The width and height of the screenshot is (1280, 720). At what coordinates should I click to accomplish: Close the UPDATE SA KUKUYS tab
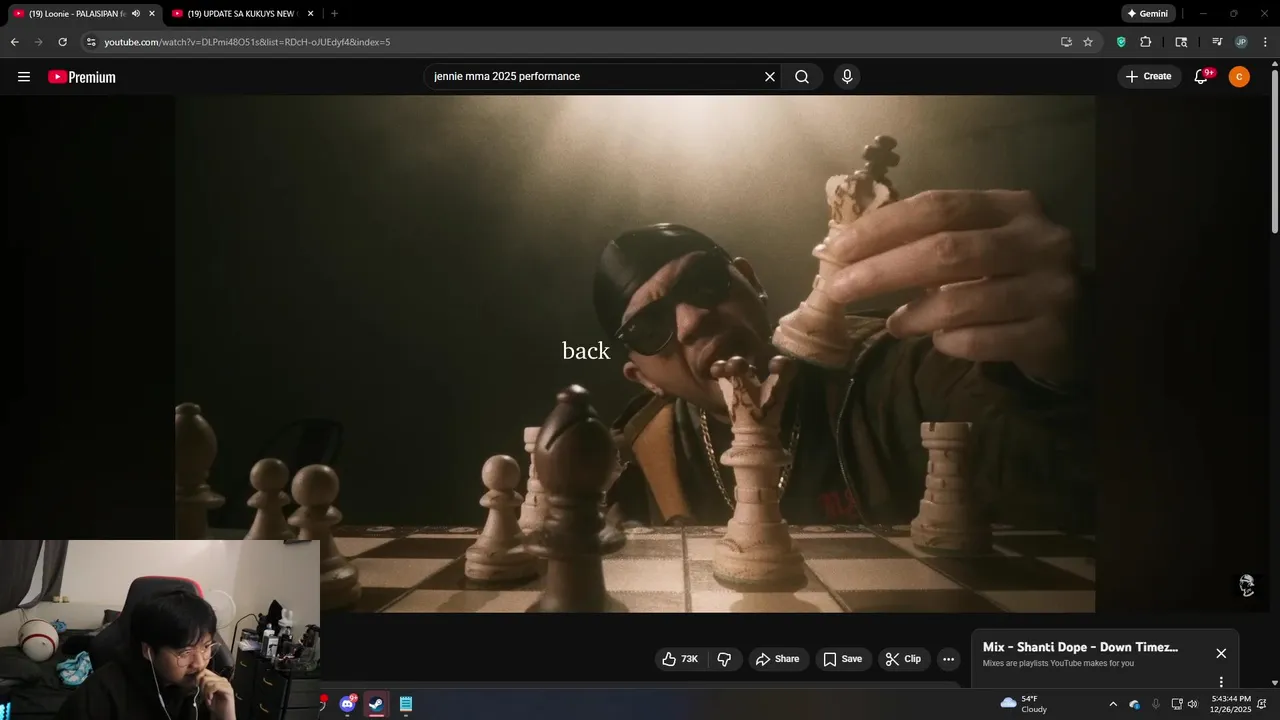click(311, 14)
